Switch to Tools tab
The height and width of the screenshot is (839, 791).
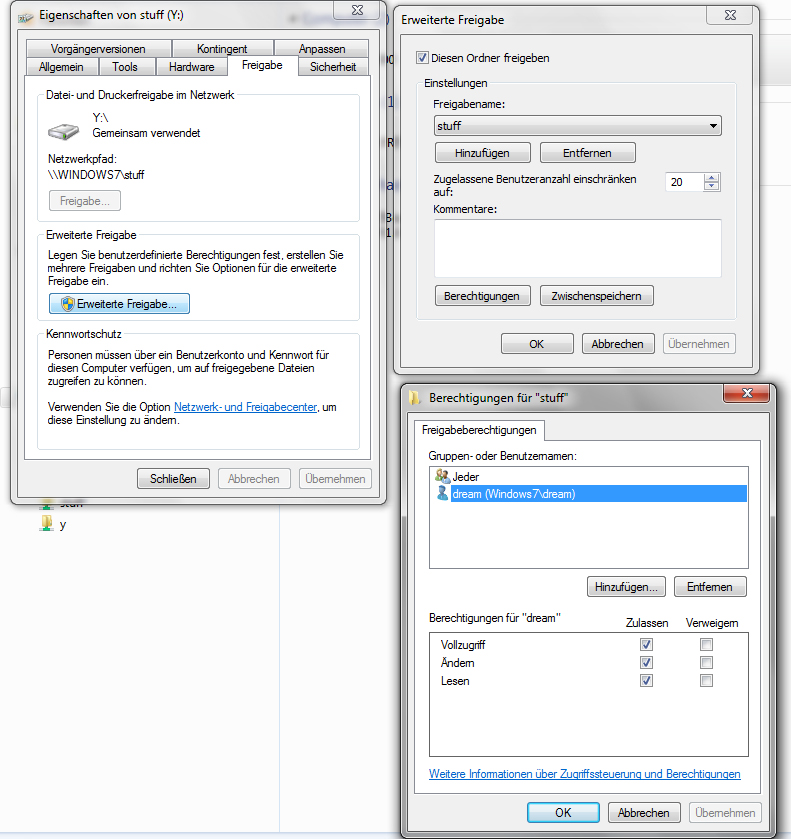125,67
